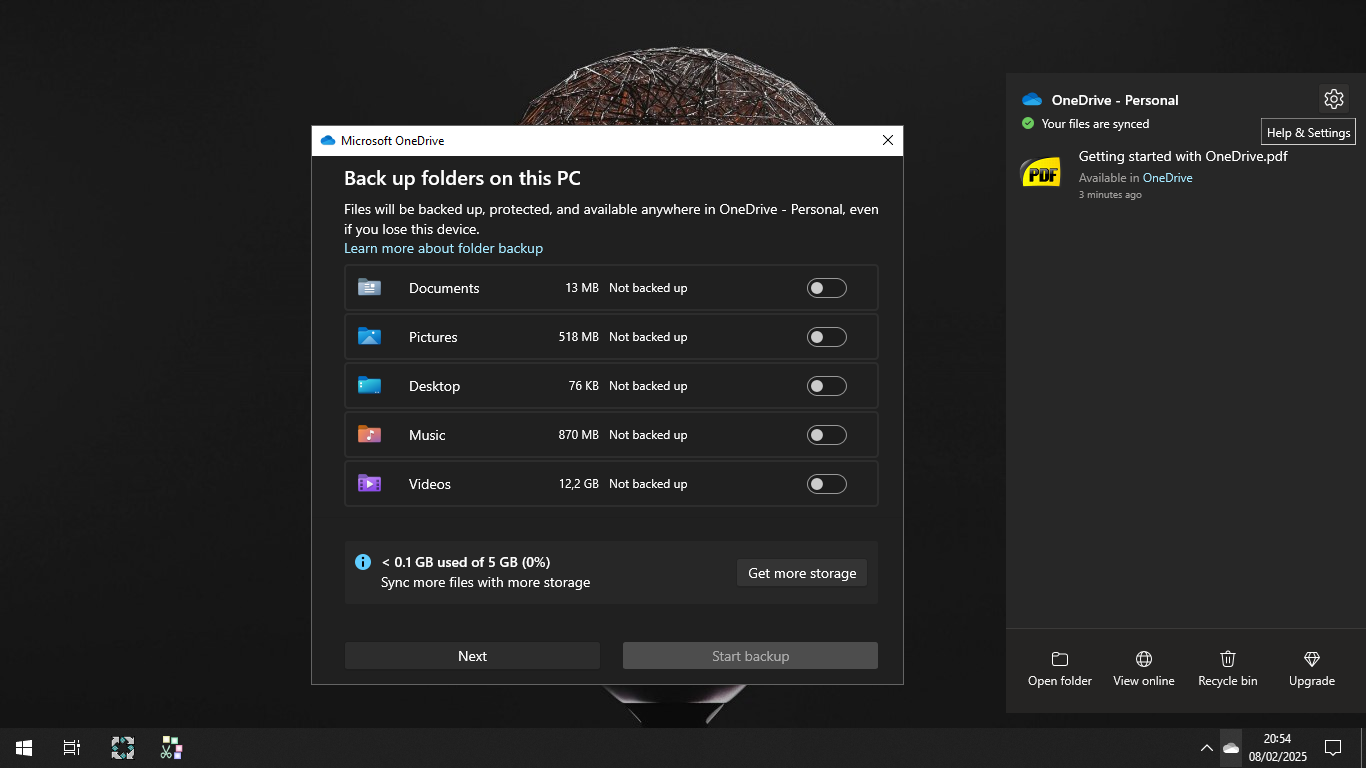Click the Get more storage button
Viewport: 1366px width, 768px height.
[802, 573]
